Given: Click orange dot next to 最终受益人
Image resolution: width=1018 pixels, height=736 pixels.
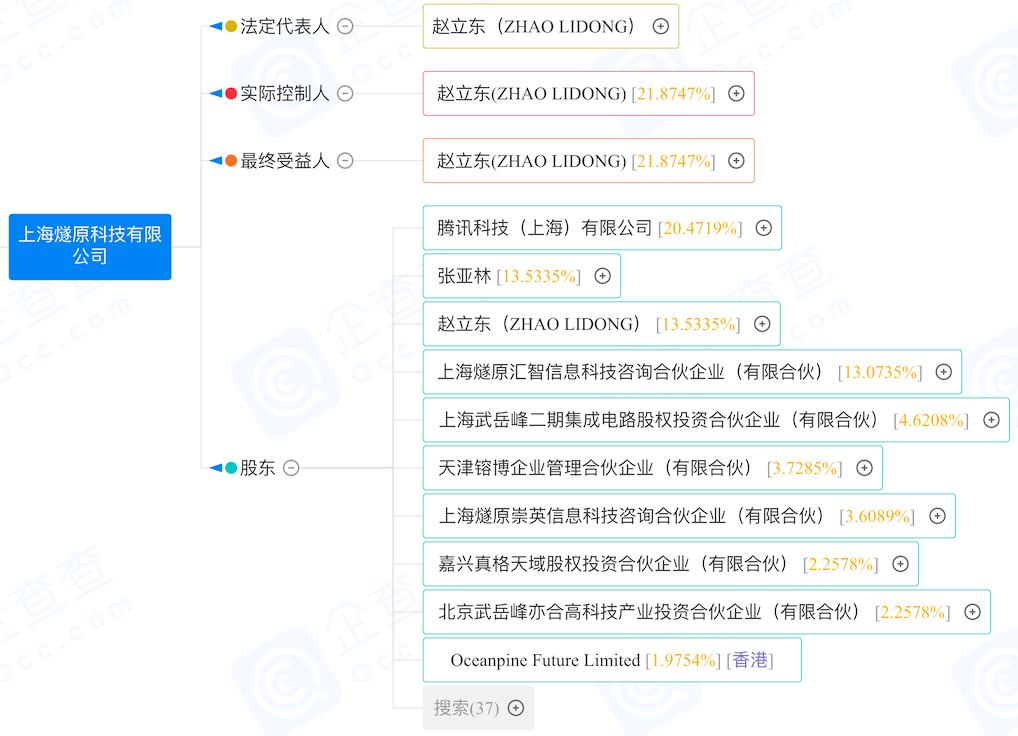Looking at the screenshot, I should (230, 160).
